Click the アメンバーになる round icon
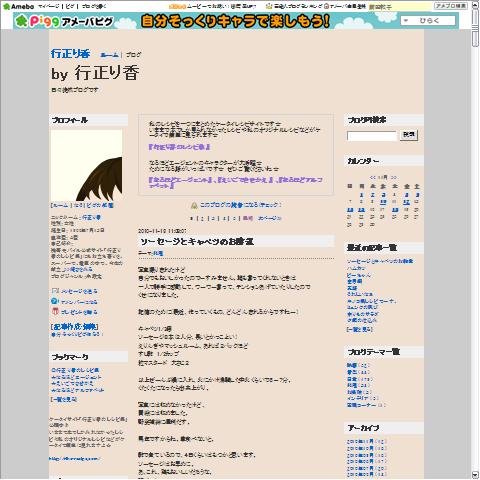Image resolution: width=480 pixels, height=480 pixels. click(55, 301)
